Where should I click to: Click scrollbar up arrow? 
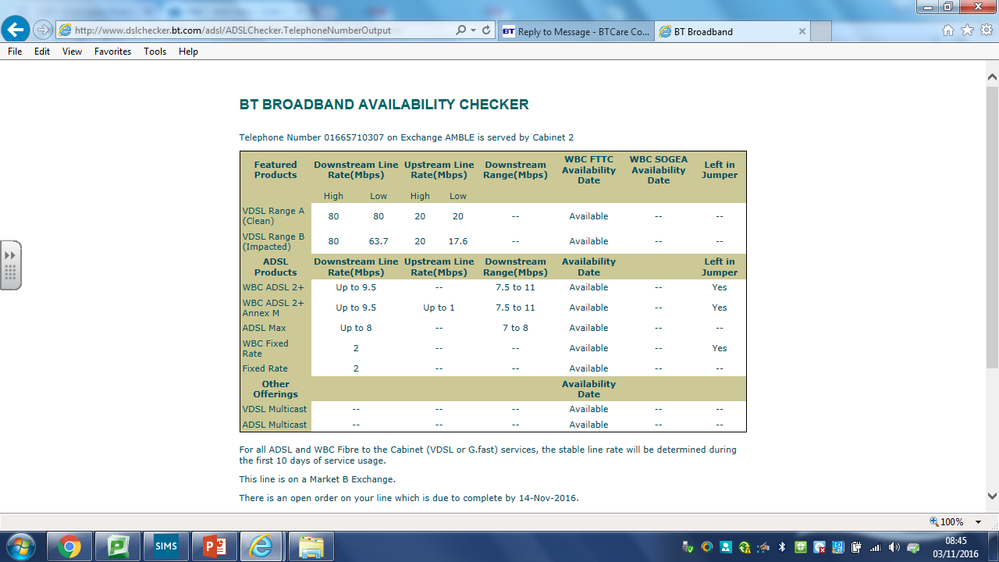click(x=992, y=77)
